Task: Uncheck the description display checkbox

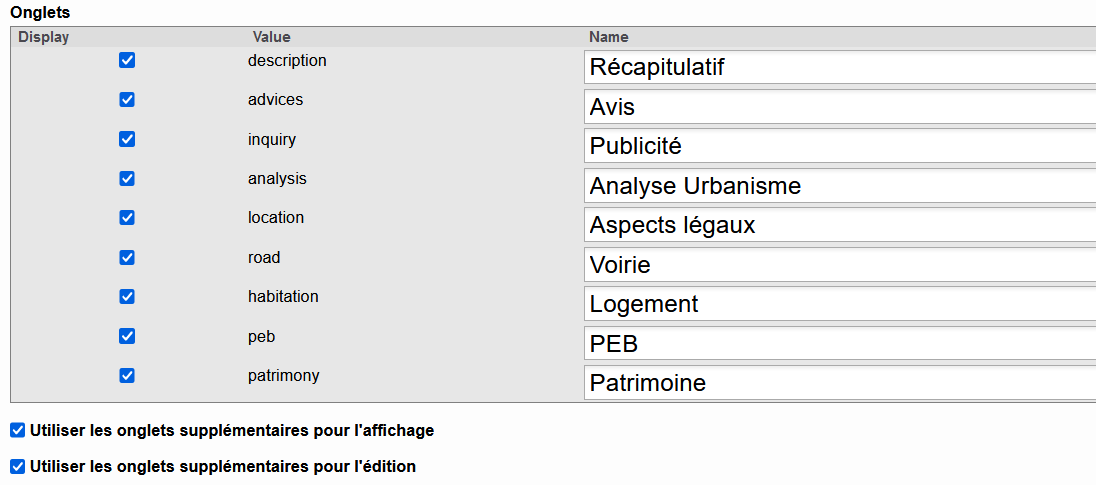Action: tap(127, 60)
